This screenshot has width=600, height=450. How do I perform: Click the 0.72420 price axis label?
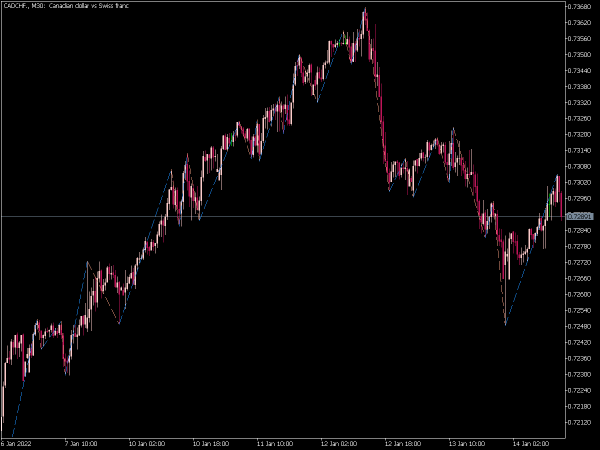click(580, 342)
